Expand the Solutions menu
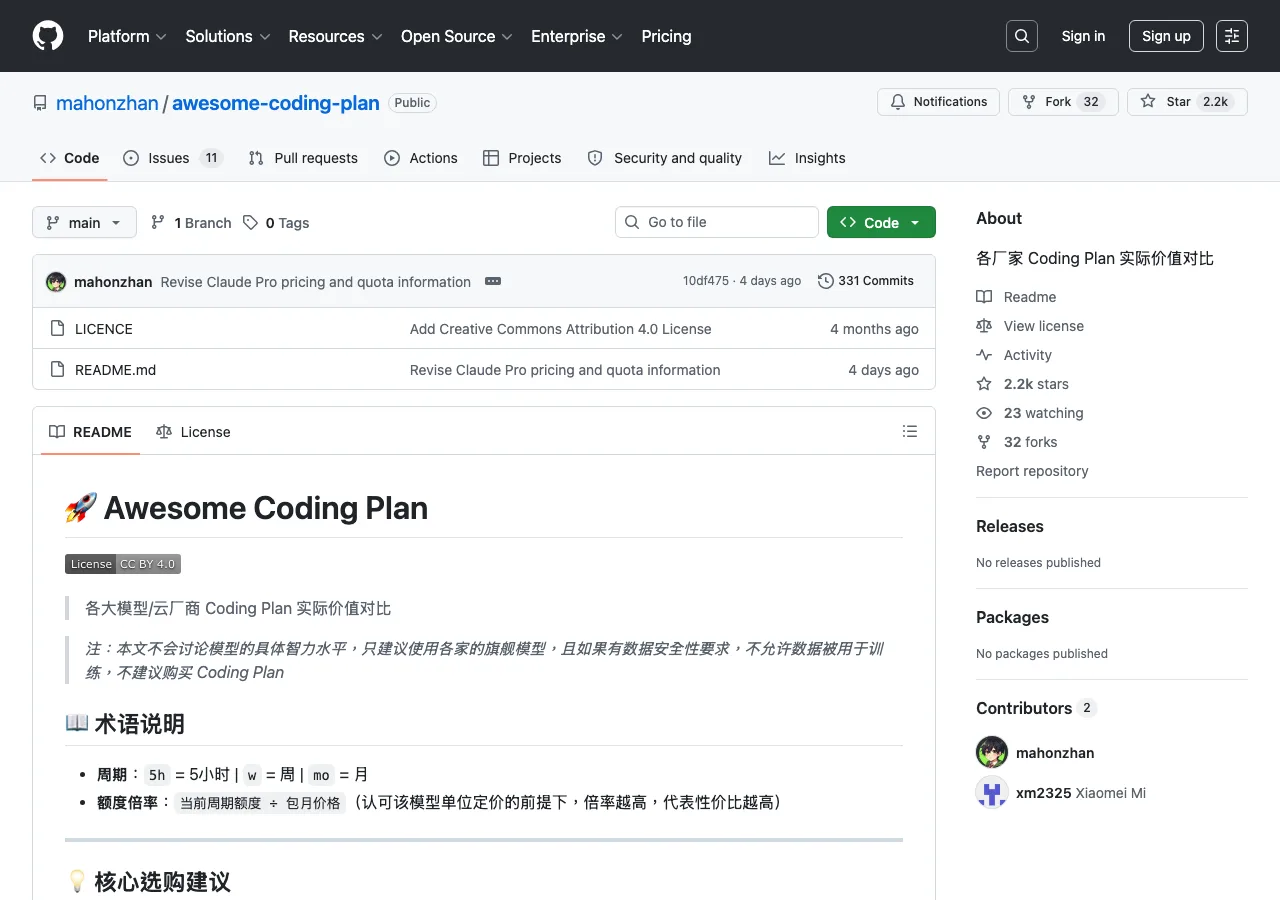Screen dimensions: 1280x900 click(228, 36)
